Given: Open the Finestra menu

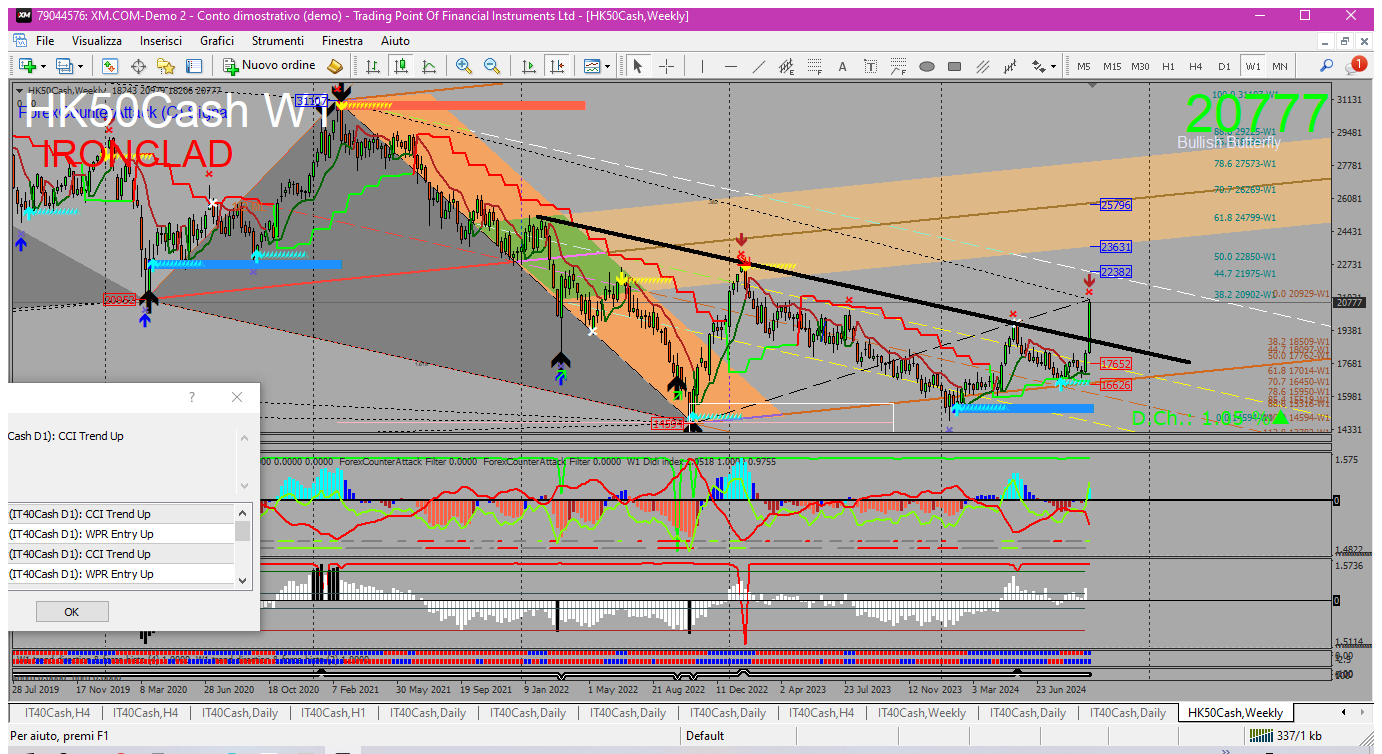Looking at the screenshot, I should point(342,41).
